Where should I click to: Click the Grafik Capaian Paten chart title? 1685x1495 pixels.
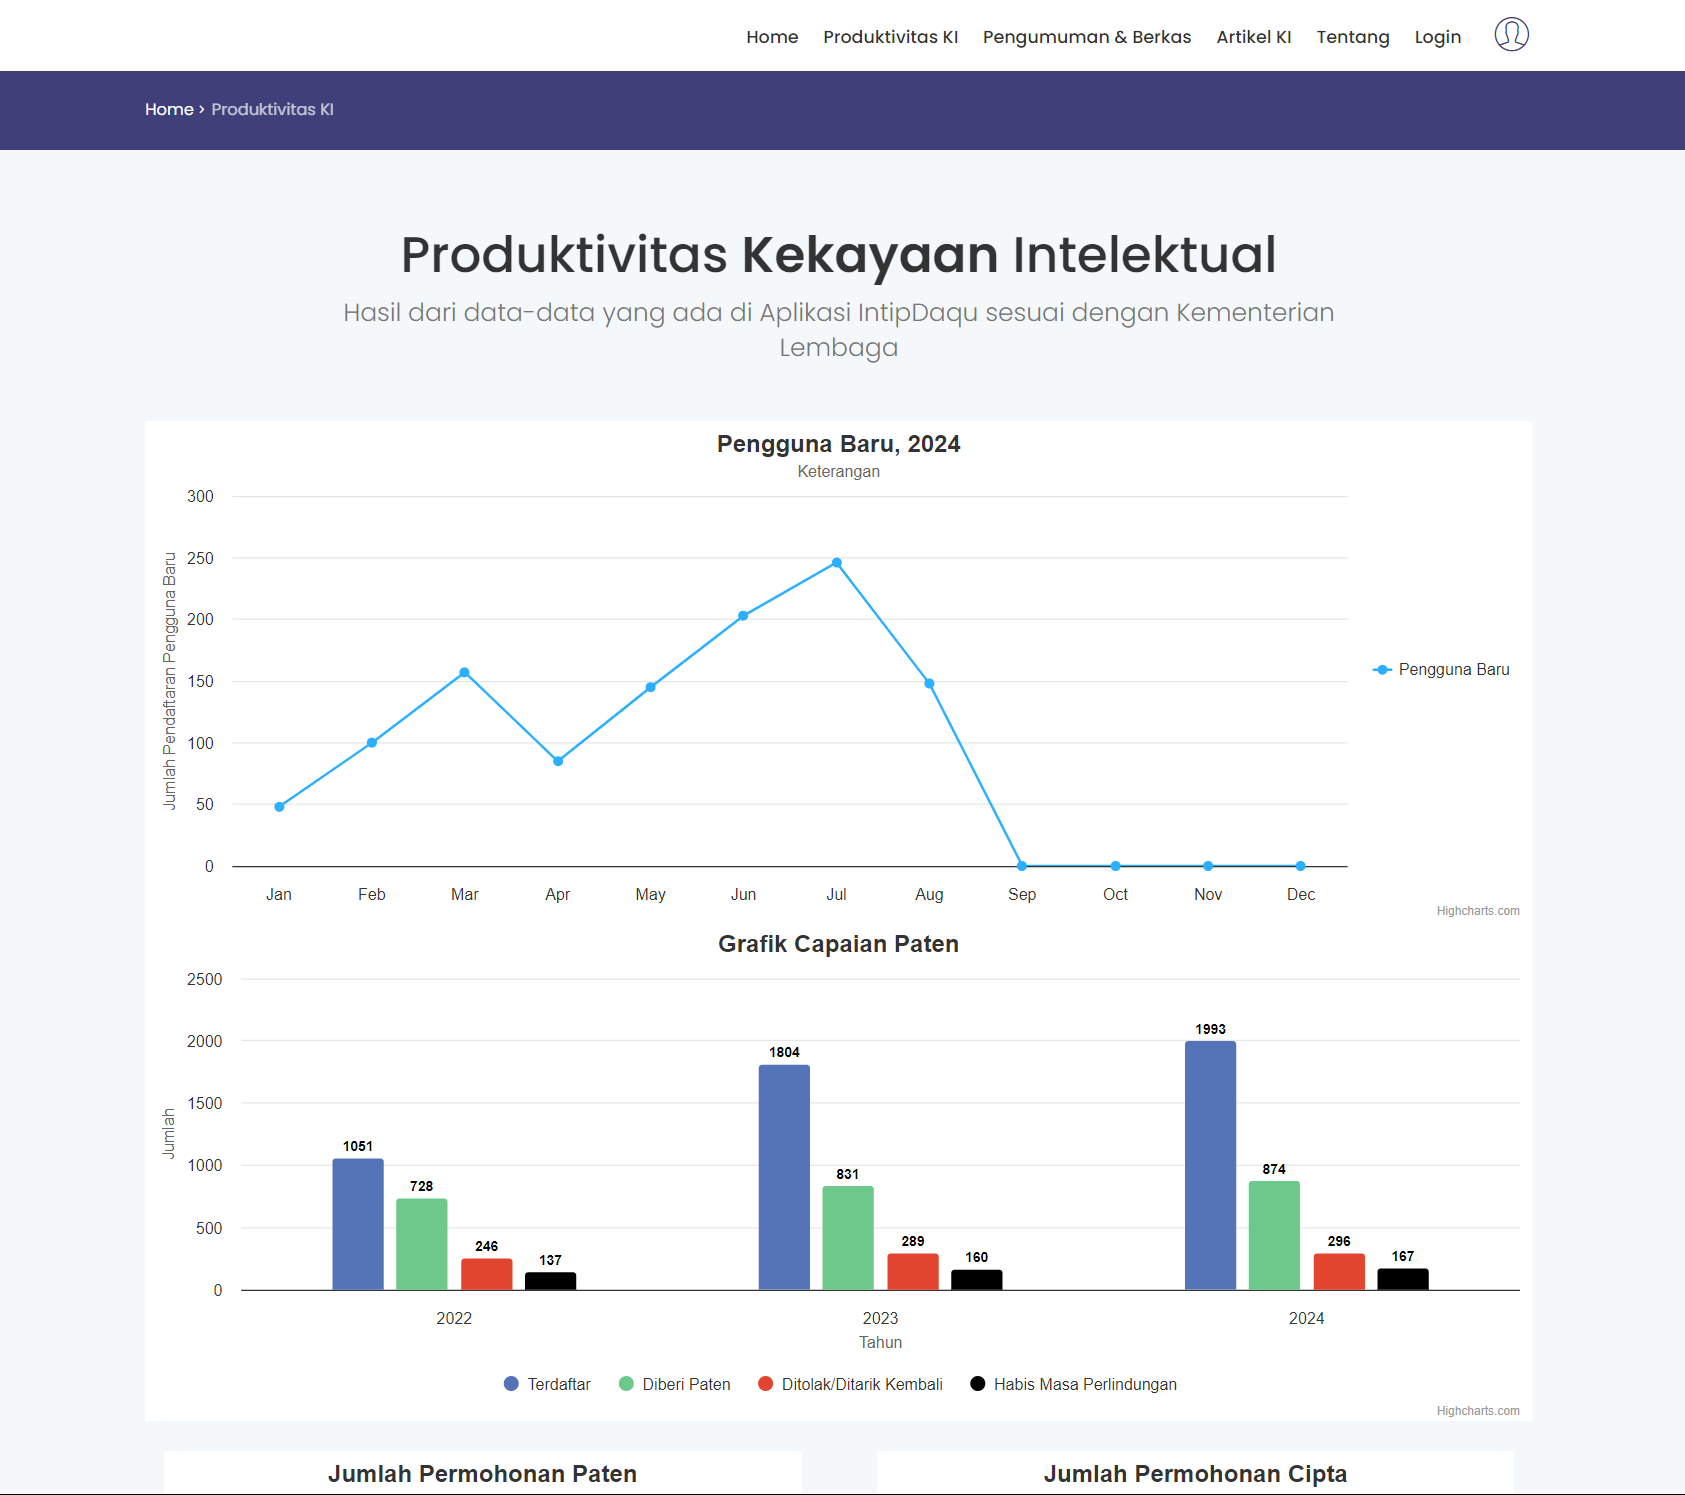[839, 944]
